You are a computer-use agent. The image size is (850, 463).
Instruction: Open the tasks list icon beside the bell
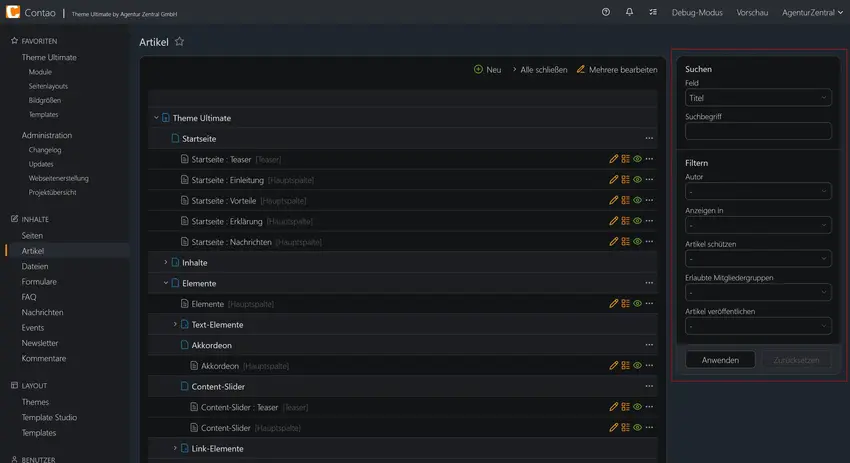(653, 12)
